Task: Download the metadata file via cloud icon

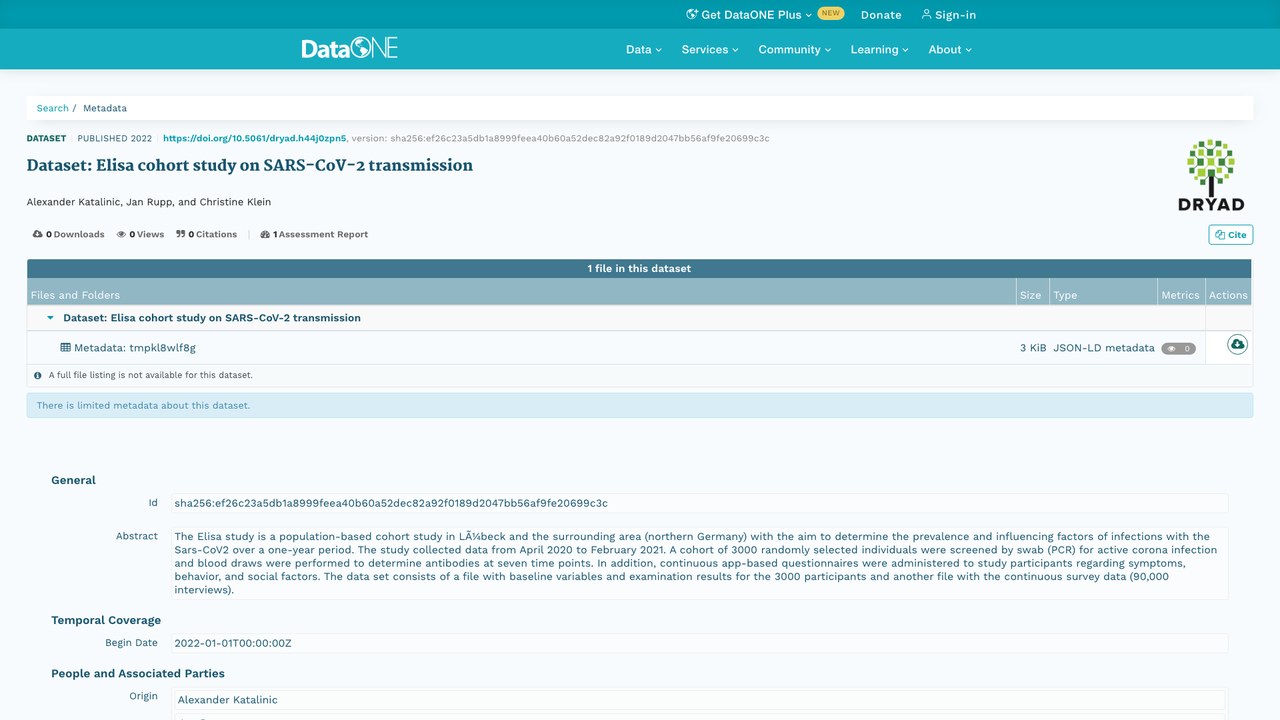Action: click(x=1237, y=345)
